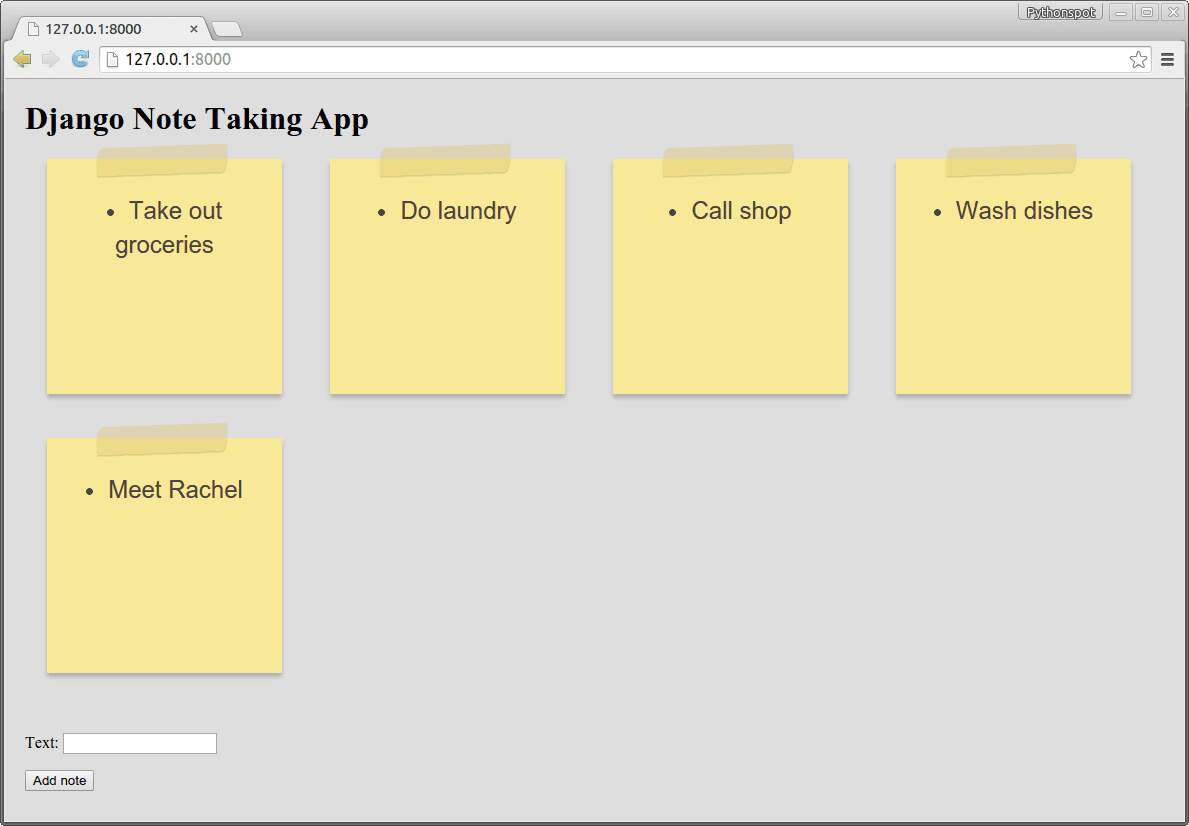
Task: Select the 127.0.0.1:8000 browser tab
Action: tap(111, 29)
